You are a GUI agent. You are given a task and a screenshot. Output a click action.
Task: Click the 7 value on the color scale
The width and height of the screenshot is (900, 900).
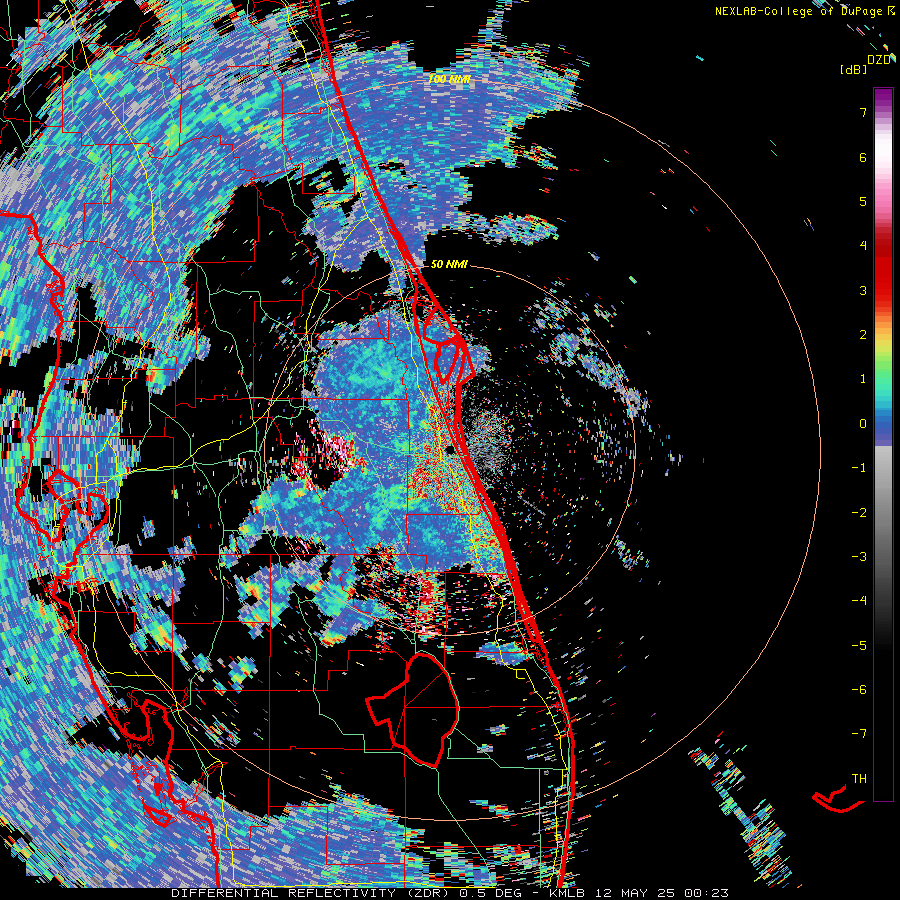(x=863, y=112)
